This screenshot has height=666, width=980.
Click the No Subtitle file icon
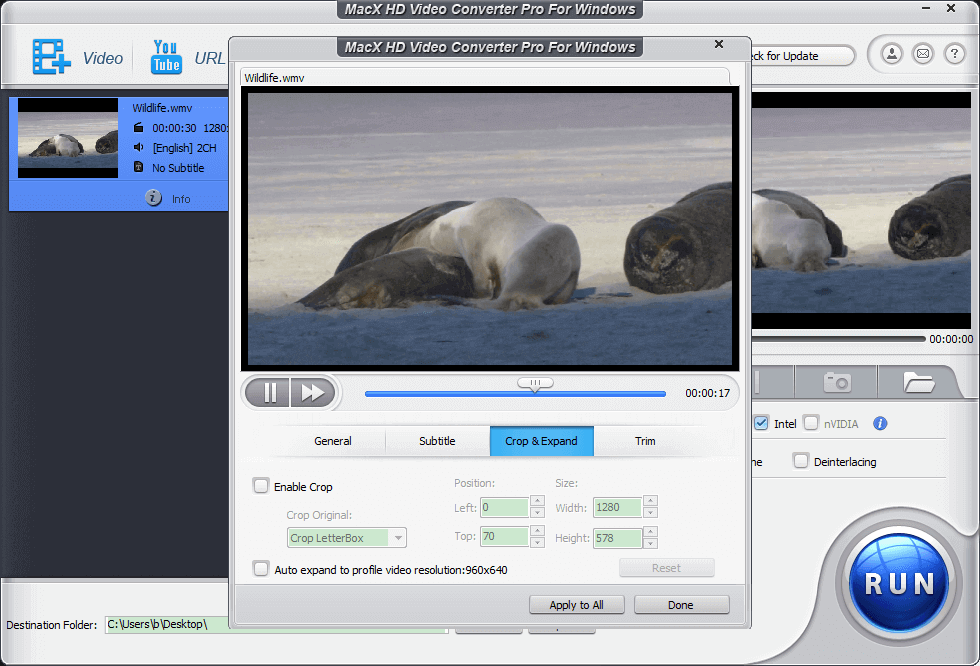coord(139,167)
